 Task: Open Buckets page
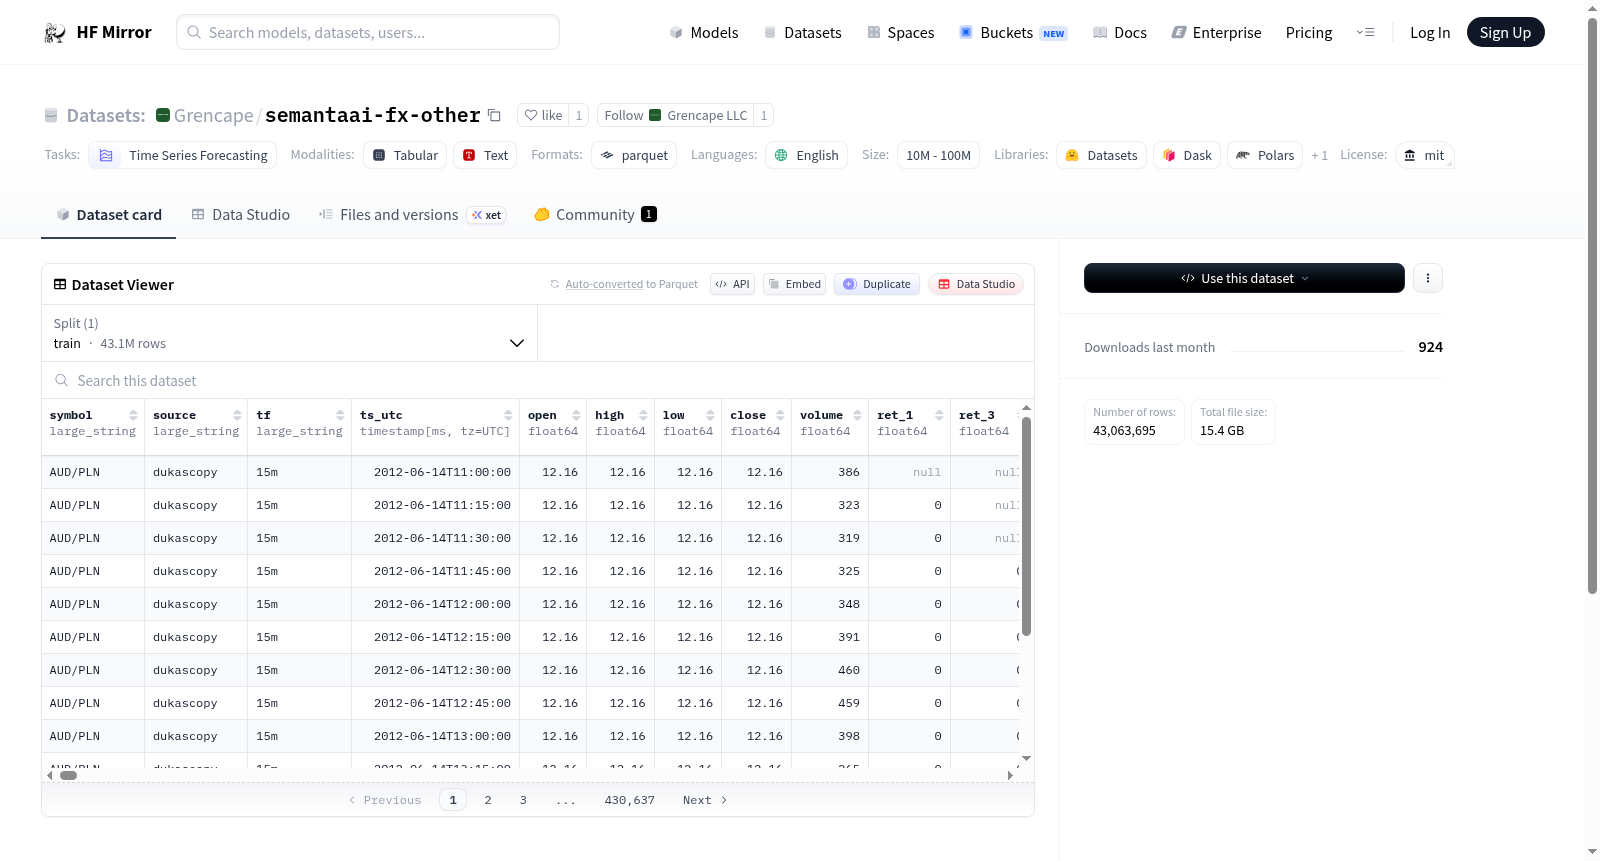(1013, 33)
